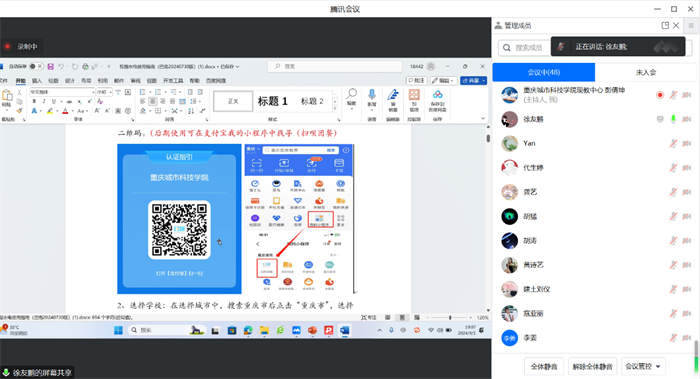Click the Undo arrow in Word toolbar
This screenshot has height=379, width=700.
tap(61, 67)
